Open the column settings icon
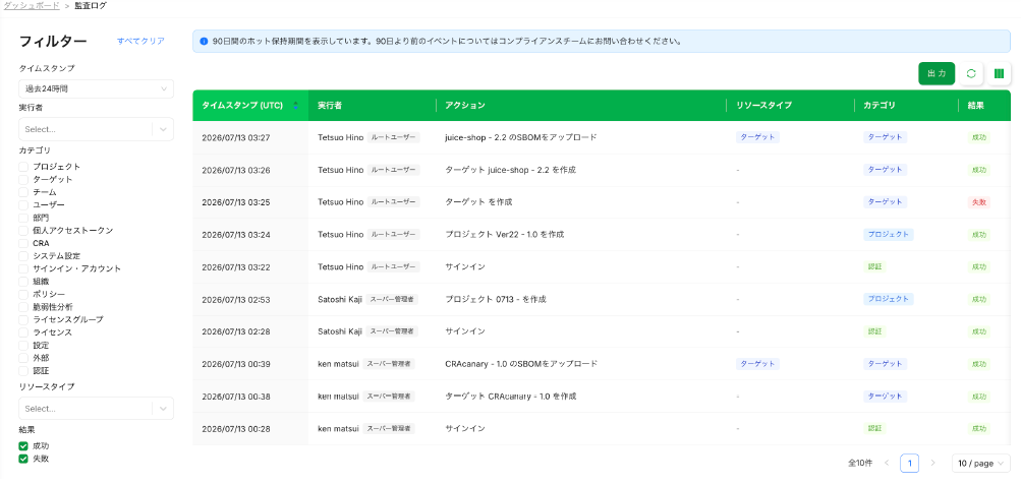 [999, 74]
